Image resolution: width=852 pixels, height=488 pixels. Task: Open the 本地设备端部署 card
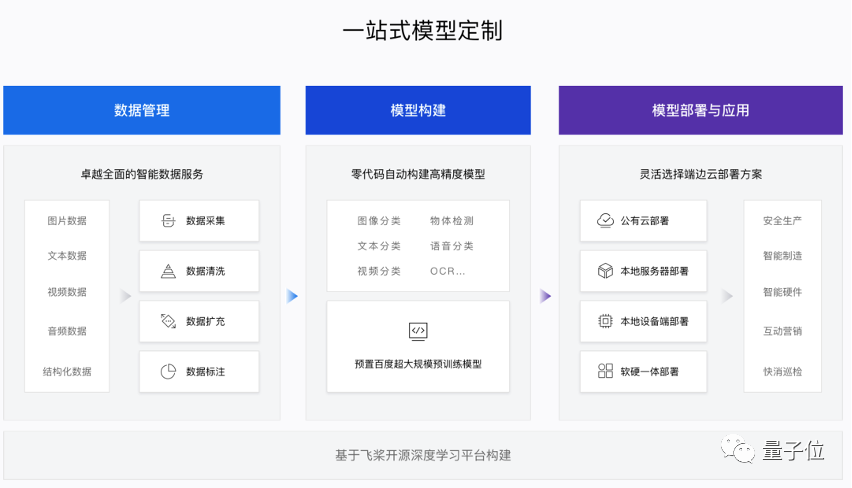pyautogui.click(x=643, y=321)
